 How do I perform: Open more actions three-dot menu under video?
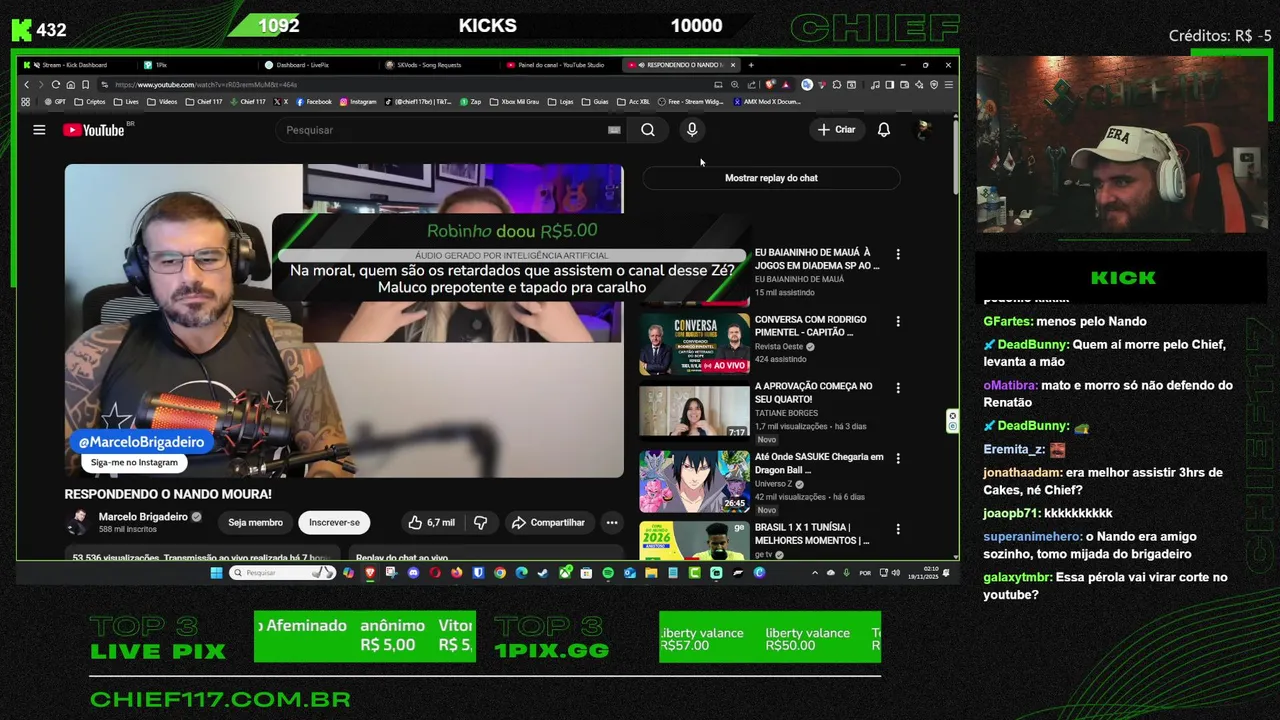pos(612,522)
